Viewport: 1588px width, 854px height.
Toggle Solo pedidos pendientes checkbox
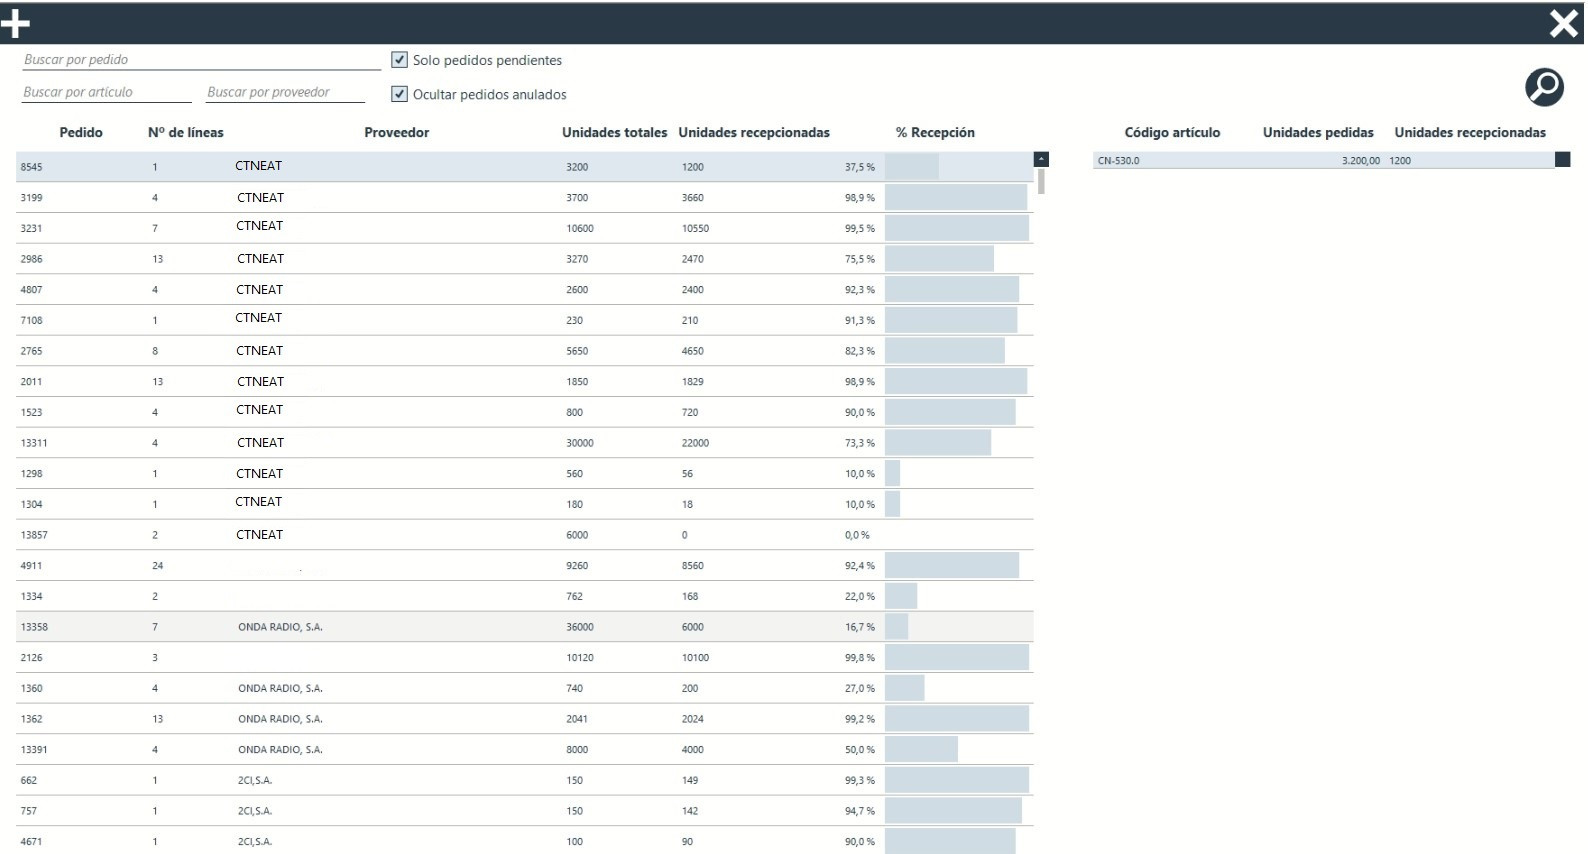point(400,60)
